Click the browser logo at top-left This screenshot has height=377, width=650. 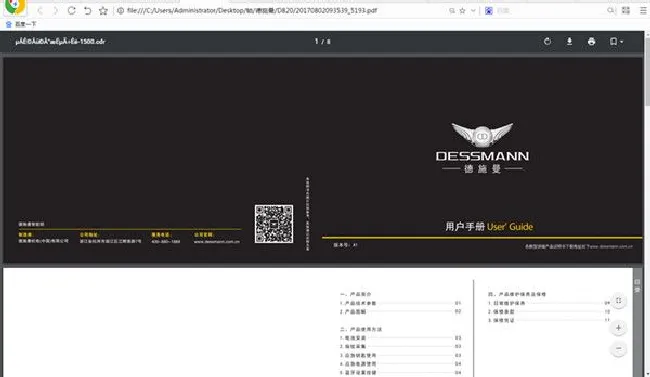tap(15, 6)
